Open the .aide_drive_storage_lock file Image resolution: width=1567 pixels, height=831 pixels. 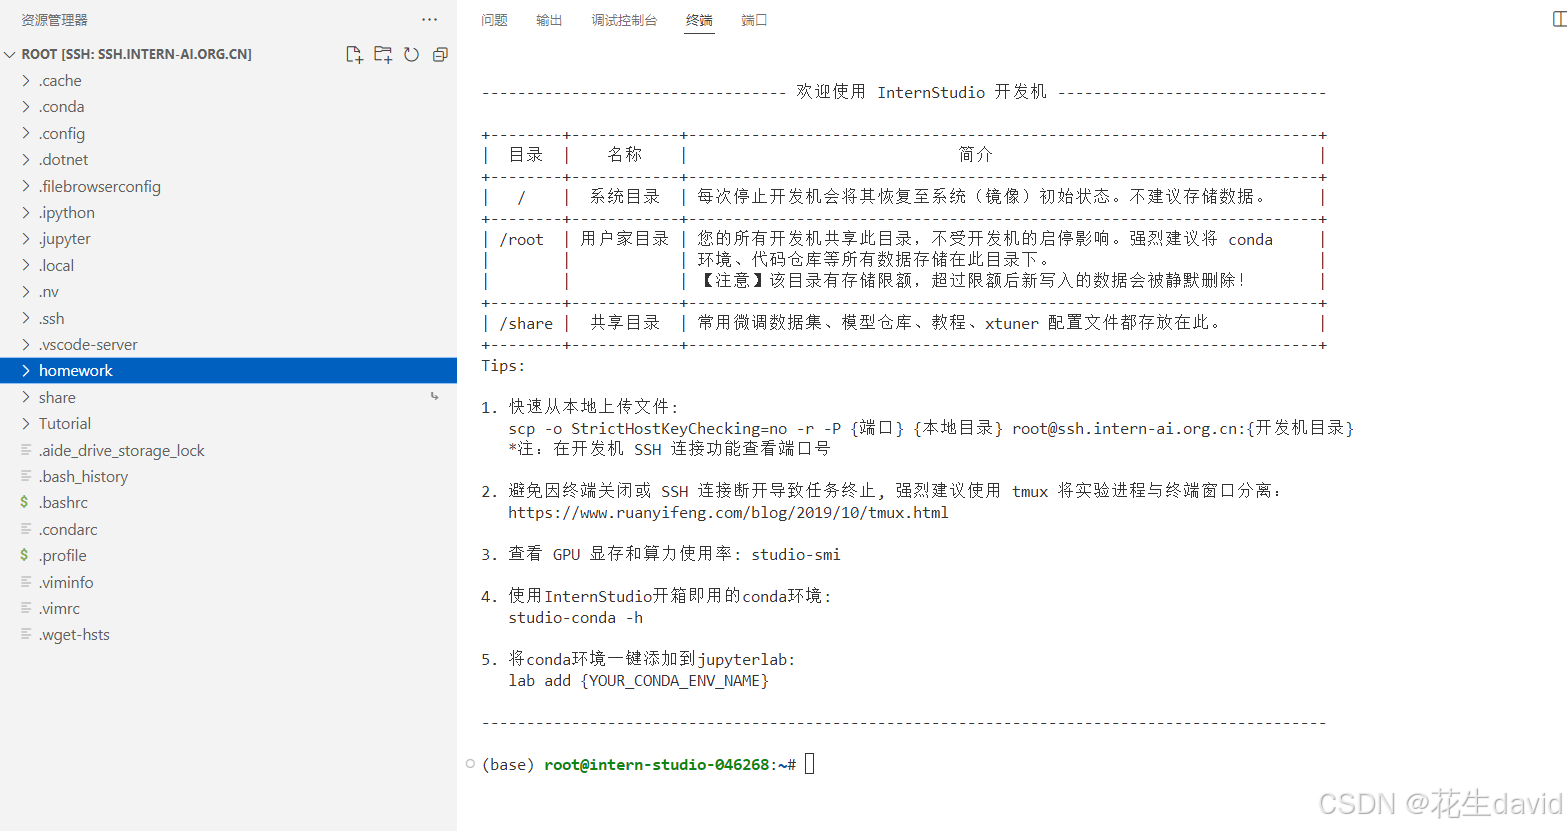[228, 450]
